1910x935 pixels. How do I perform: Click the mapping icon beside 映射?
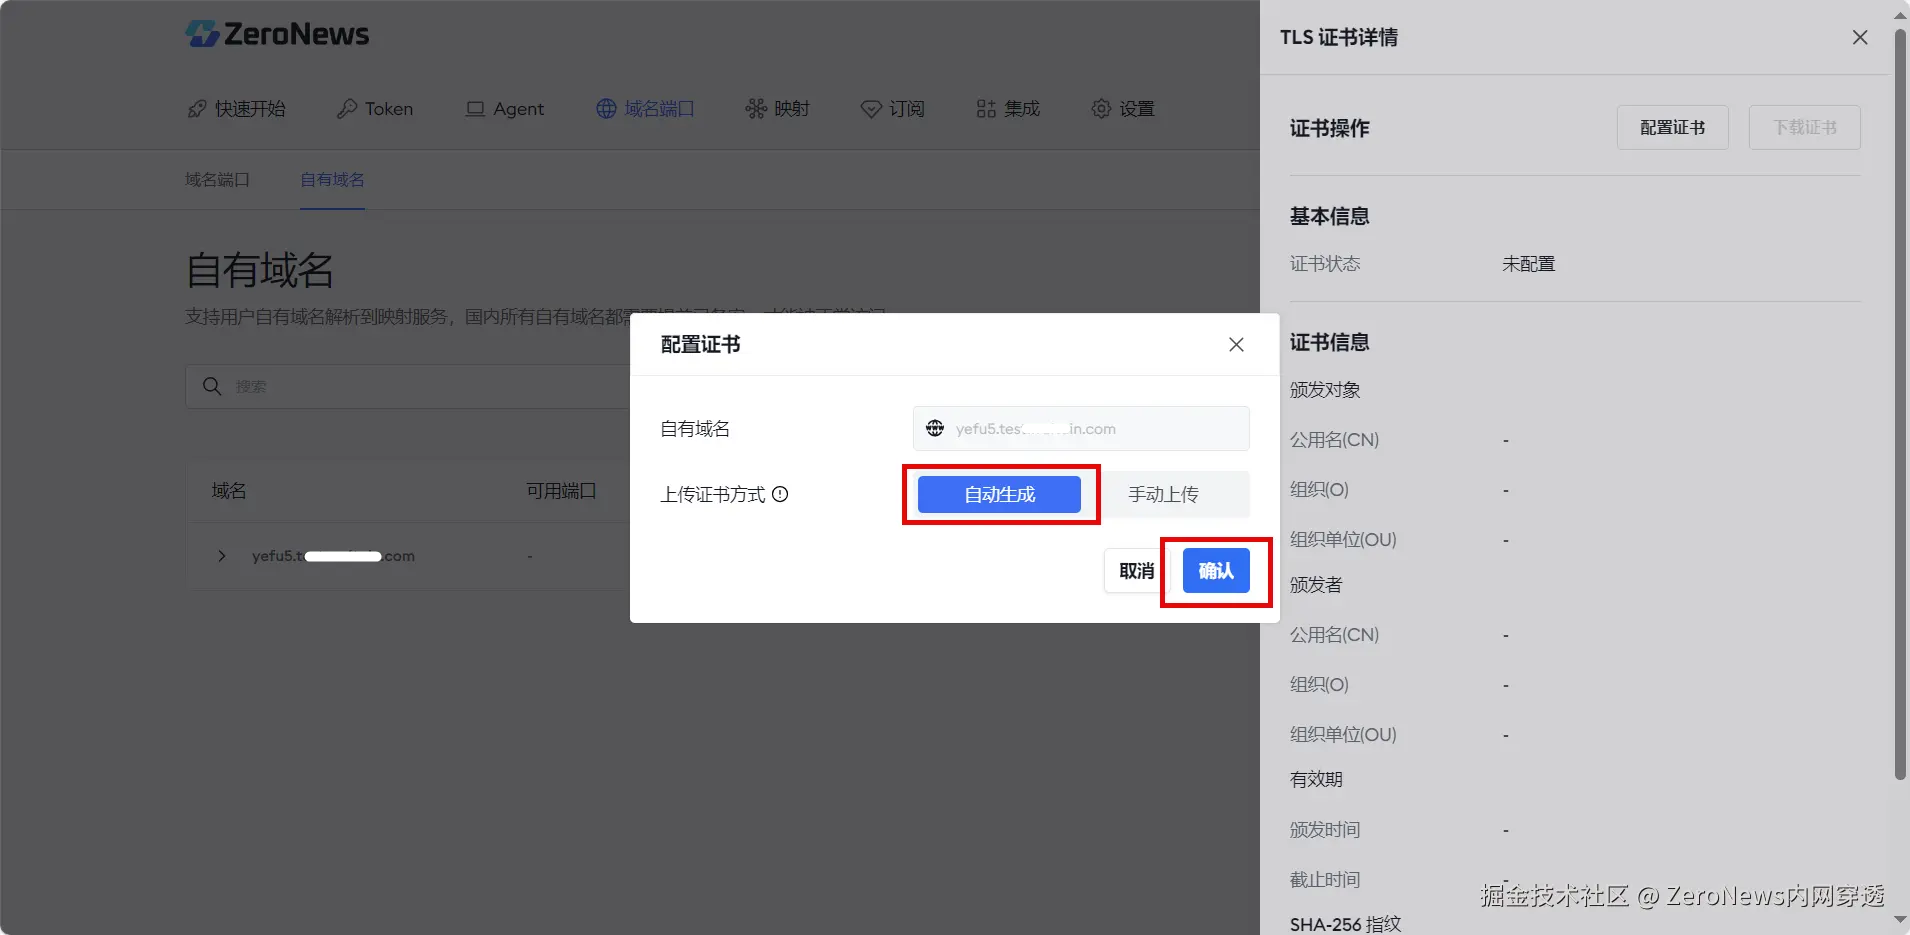(x=756, y=109)
